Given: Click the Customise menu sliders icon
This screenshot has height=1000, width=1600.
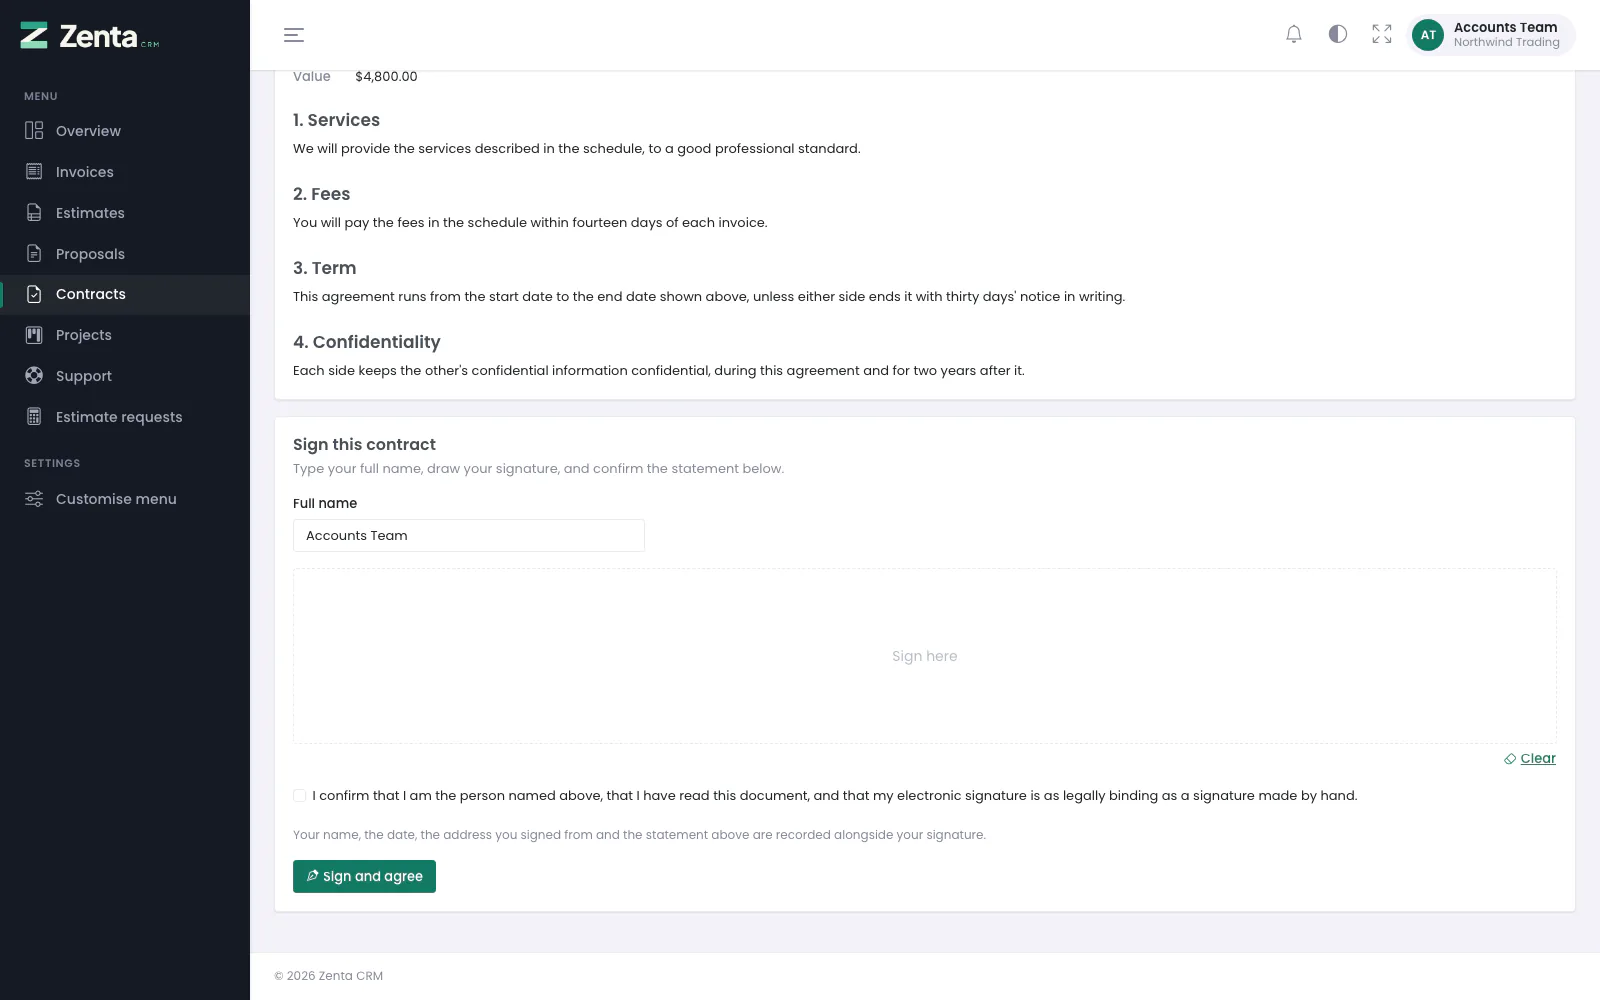Looking at the screenshot, I should tap(34, 499).
